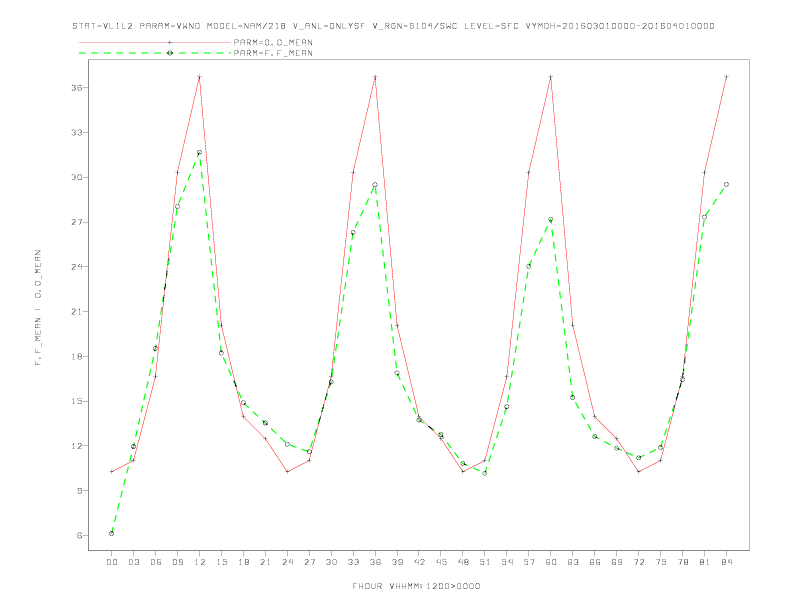Click the red line peak at hour 12

(x=200, y=77)
